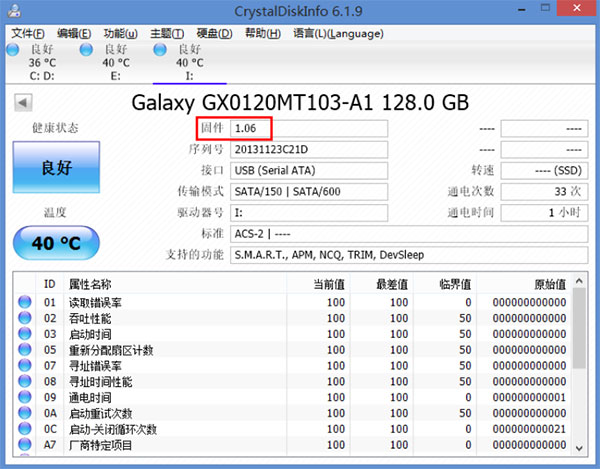Click the 临界值 column header

coord(445,284)
